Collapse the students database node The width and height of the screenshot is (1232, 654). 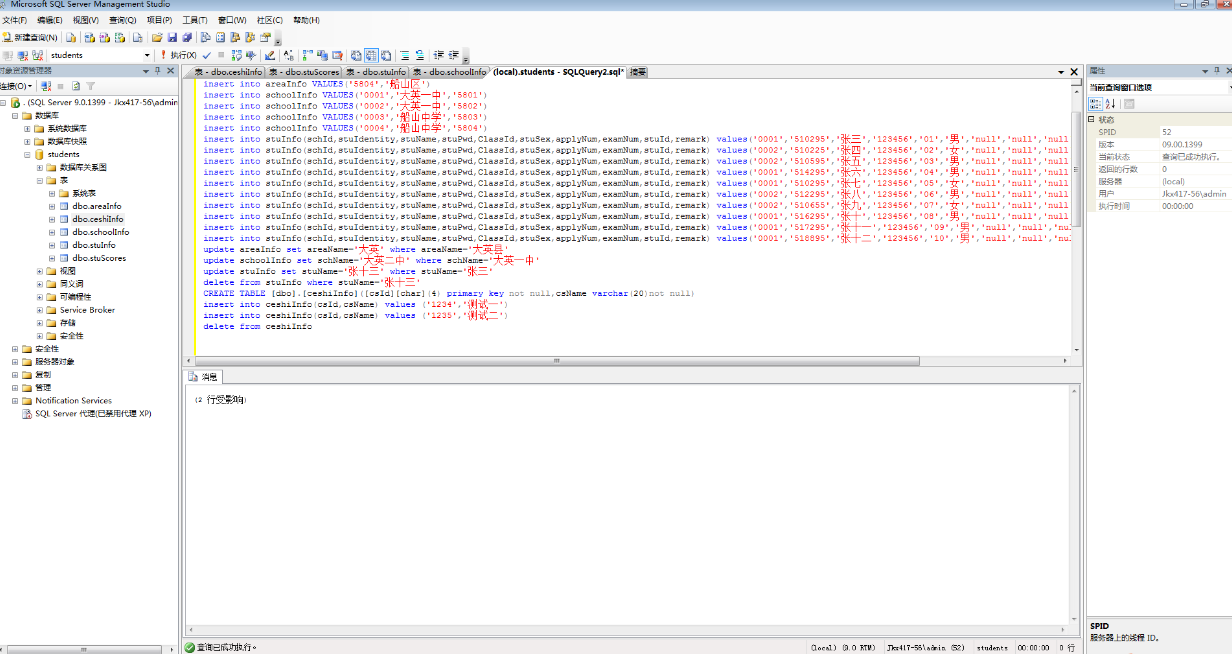[28, 154]
